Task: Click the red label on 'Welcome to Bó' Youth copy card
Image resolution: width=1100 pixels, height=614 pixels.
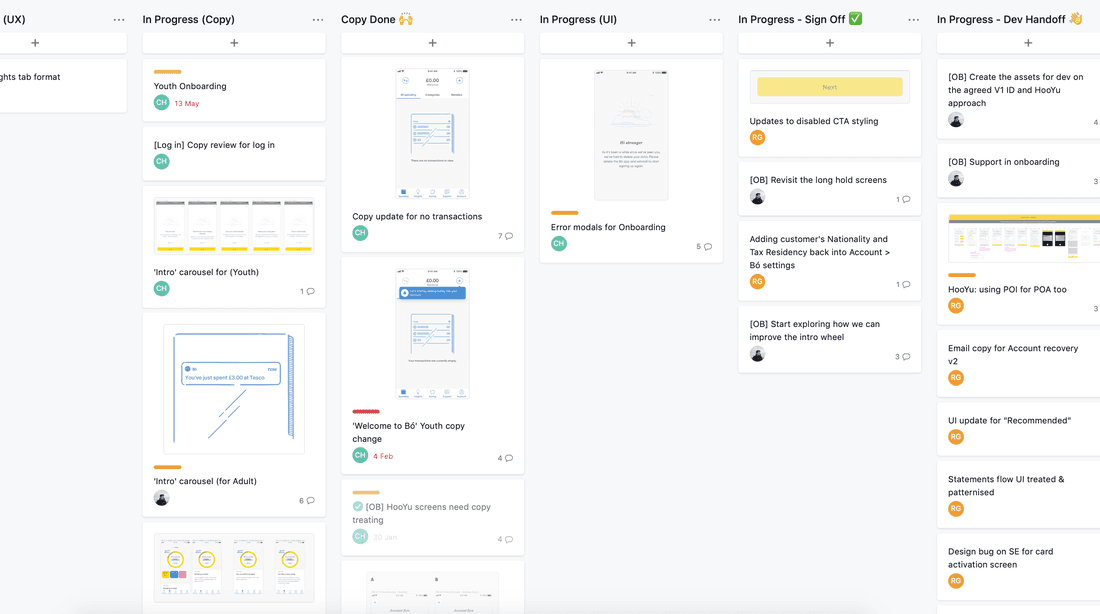Action: [x=366, y=411]
